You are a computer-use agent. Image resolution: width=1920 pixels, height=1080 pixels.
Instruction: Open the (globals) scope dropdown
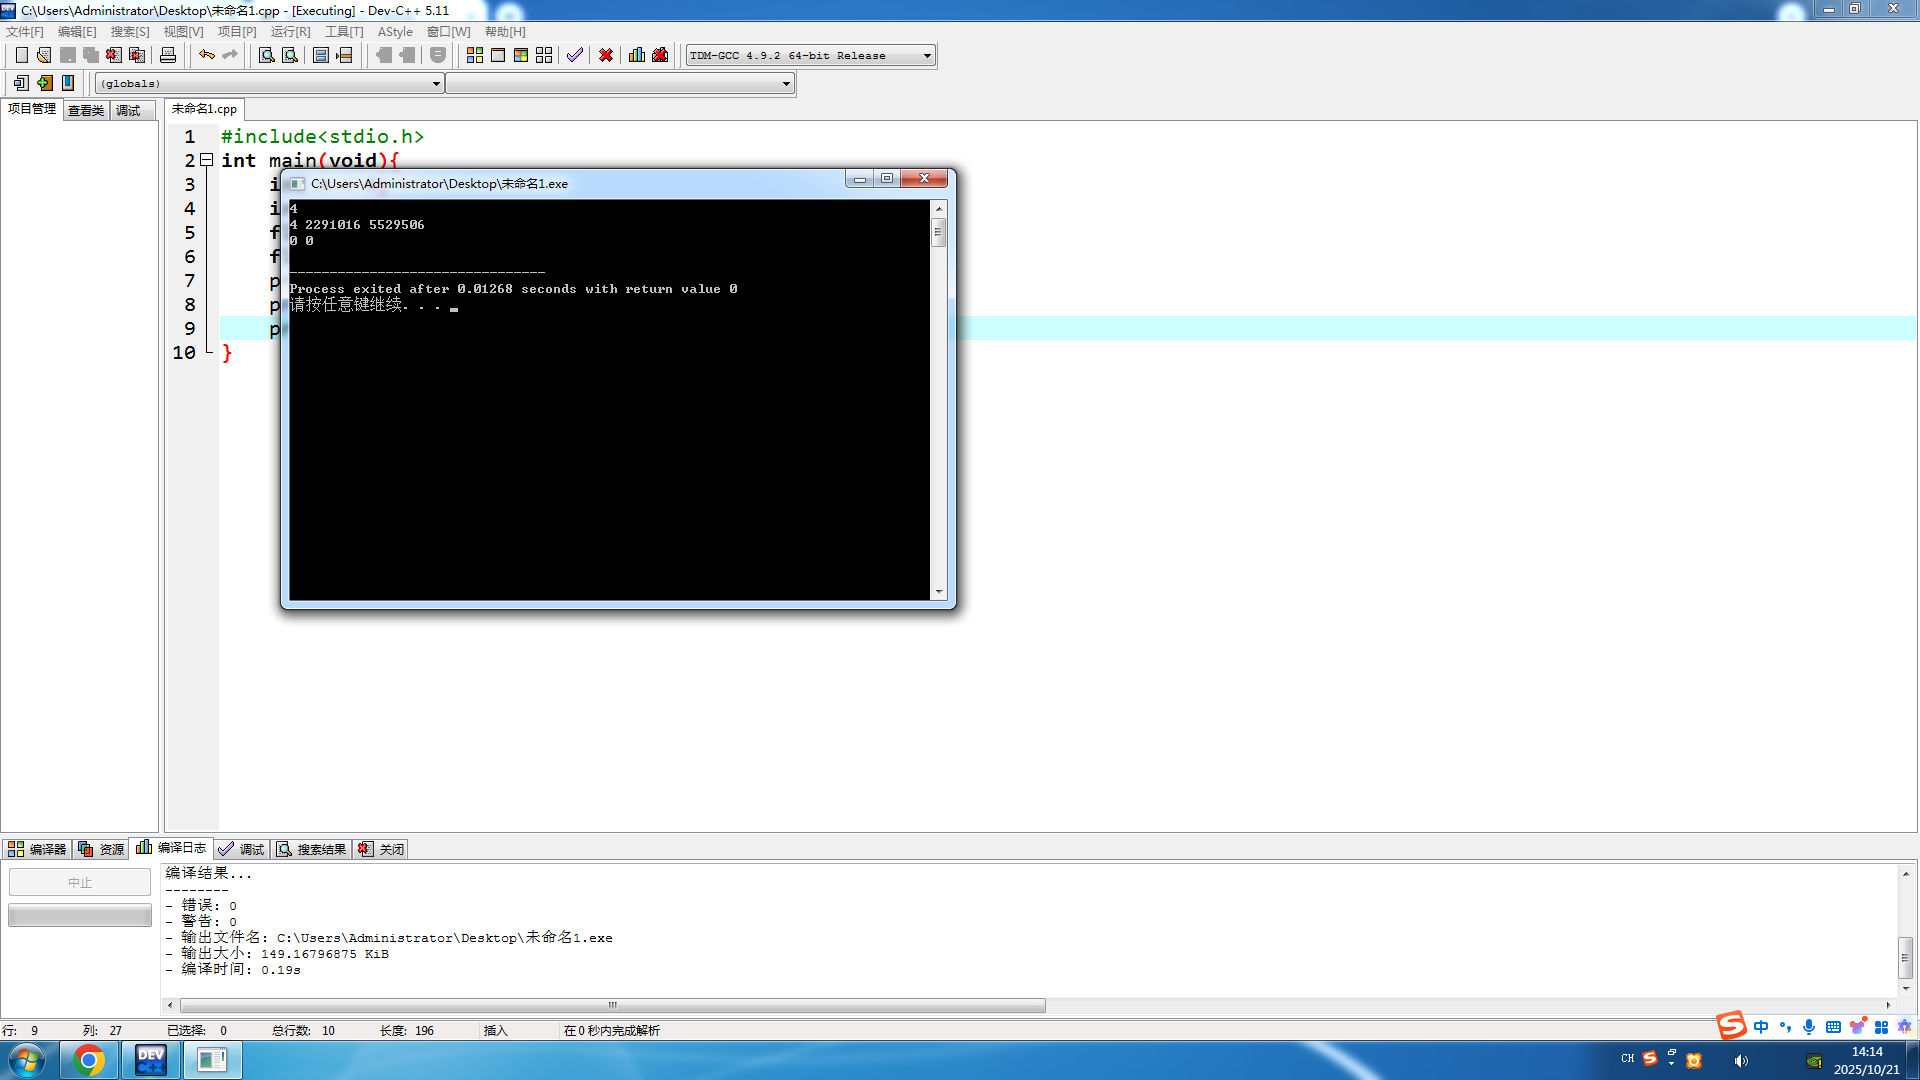pyautogui.click(x=436, y=84)
